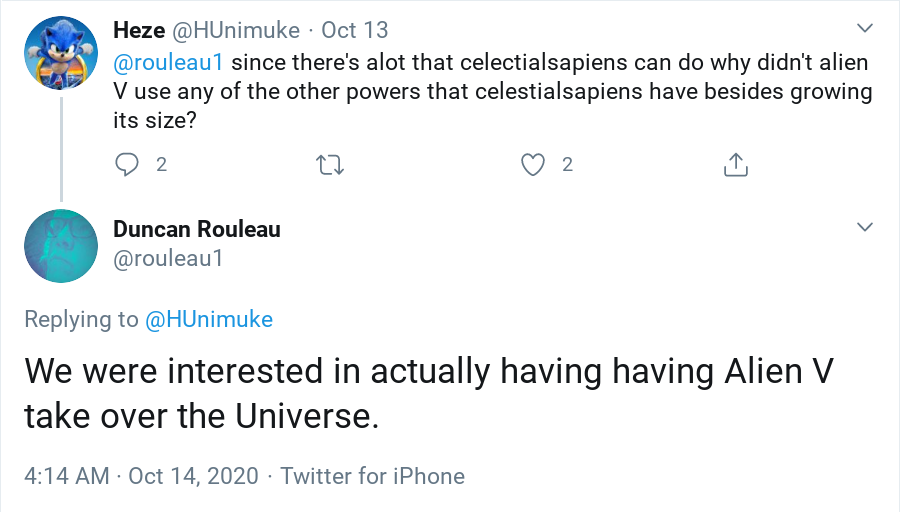Screen dimensions: 900x512
Task: Click @HUnimuke handle beside Heze's name
Action: [x=237, y=31]
